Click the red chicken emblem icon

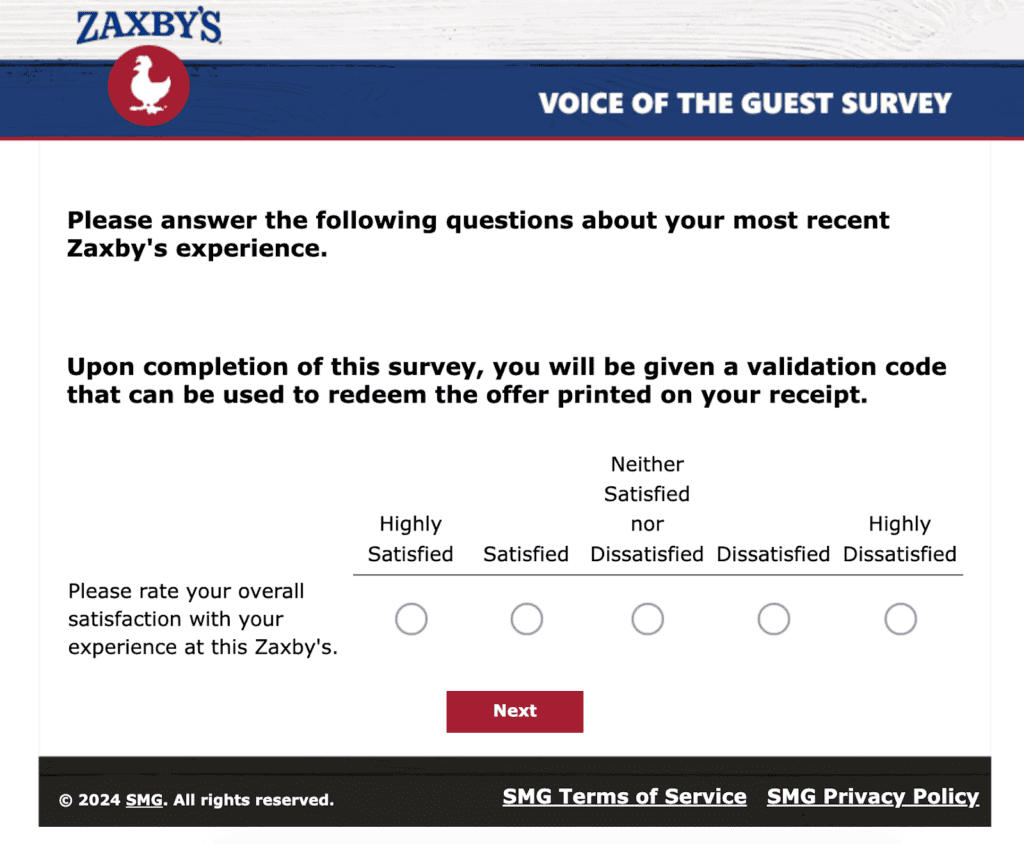149,86
